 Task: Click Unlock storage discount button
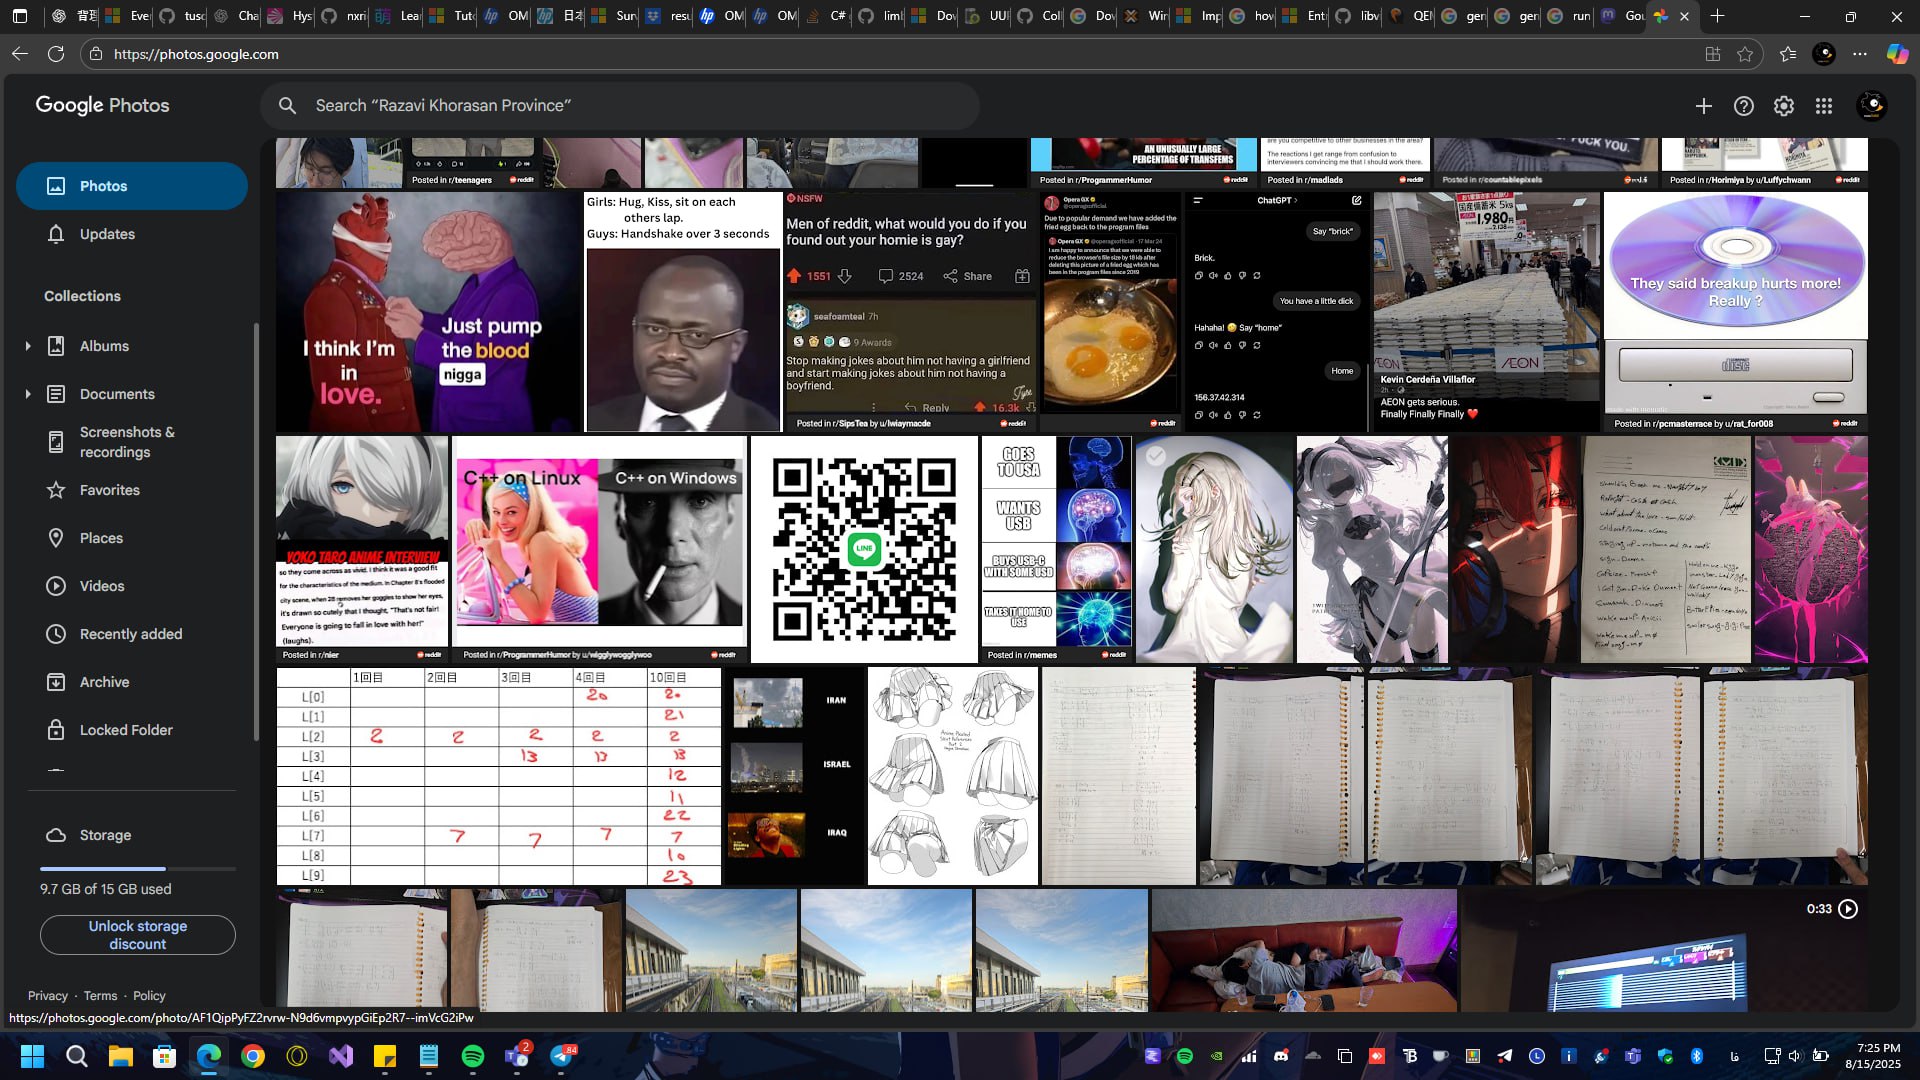[138, 935]
